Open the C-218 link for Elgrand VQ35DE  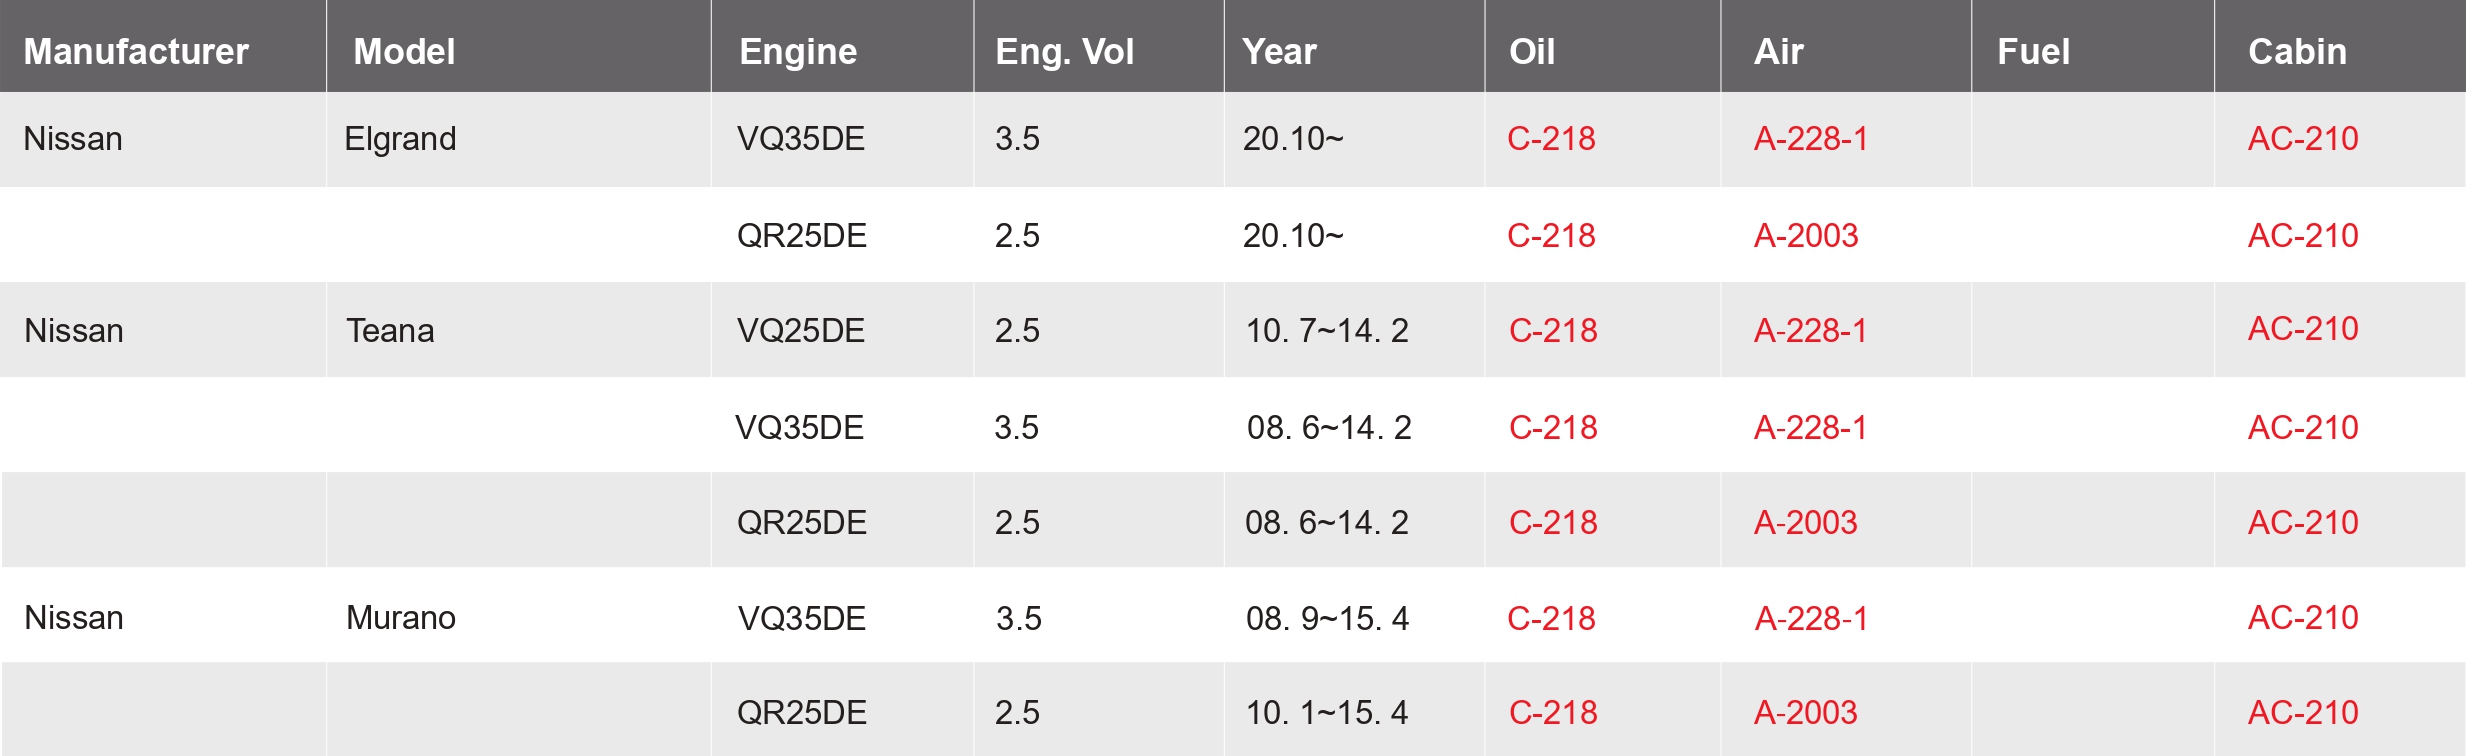click(x=1551, y=138)
